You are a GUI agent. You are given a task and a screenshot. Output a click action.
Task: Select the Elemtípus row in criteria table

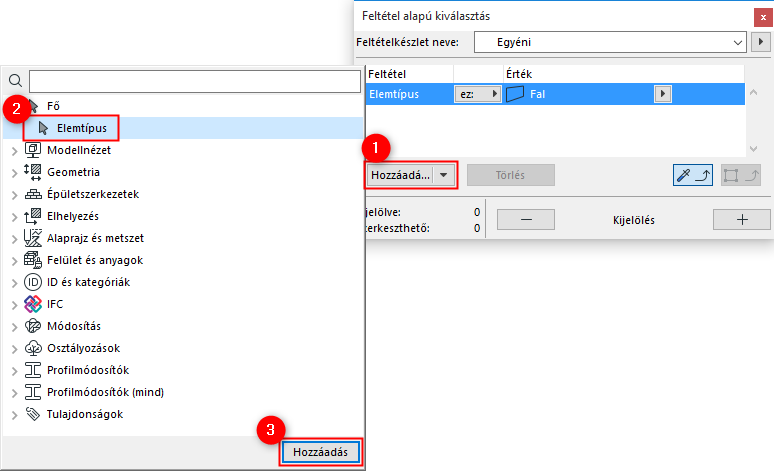tap(555, 94)
